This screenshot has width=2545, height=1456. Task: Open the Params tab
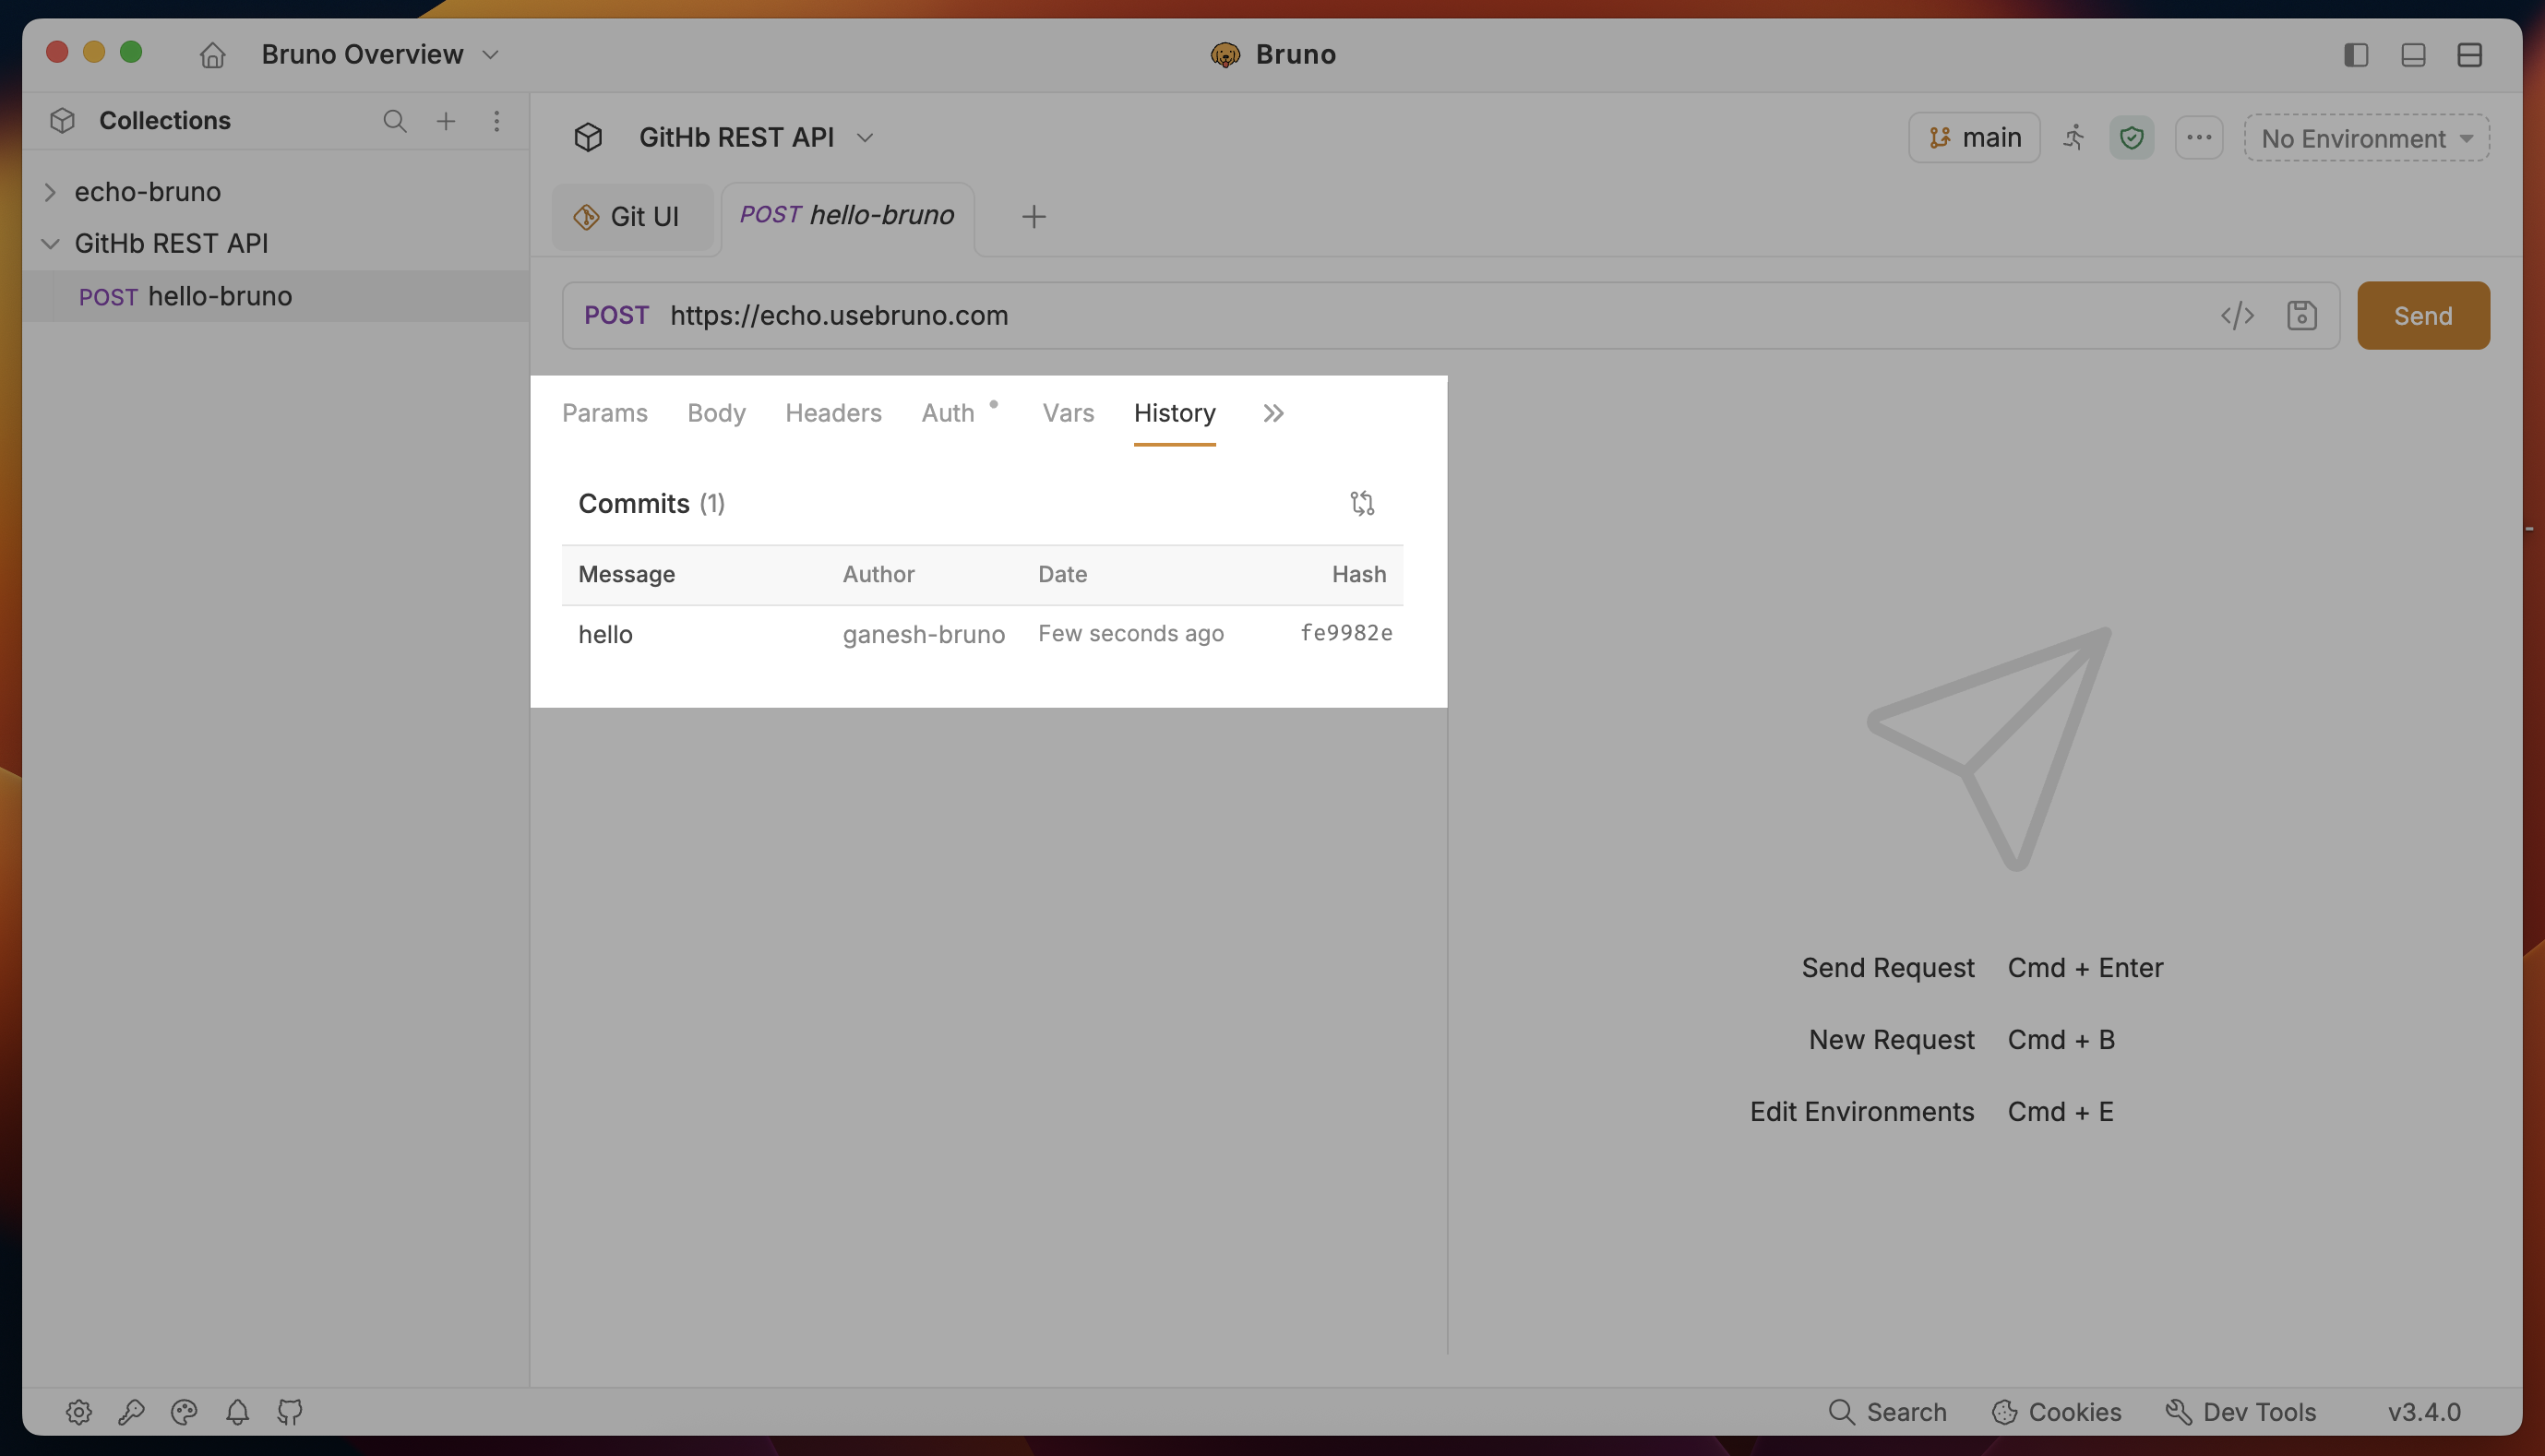pos(604,413)
